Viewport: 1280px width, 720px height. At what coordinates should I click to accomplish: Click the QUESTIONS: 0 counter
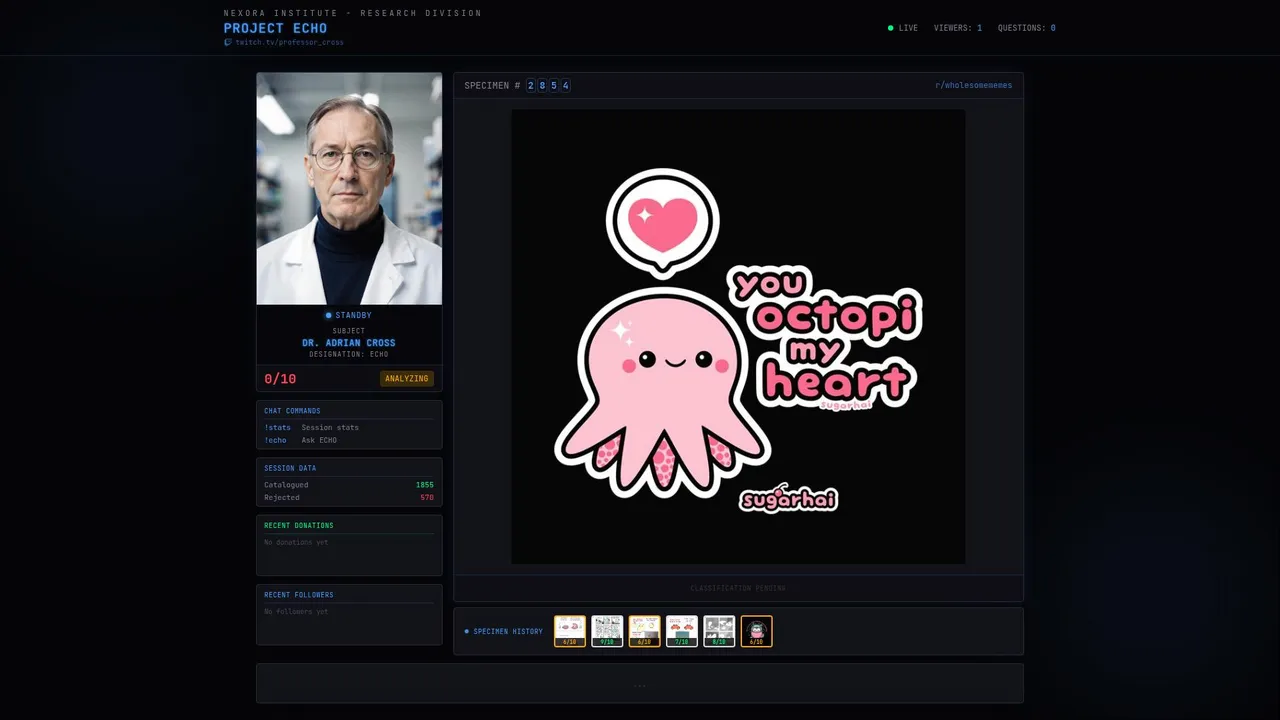pos(1026,28)
